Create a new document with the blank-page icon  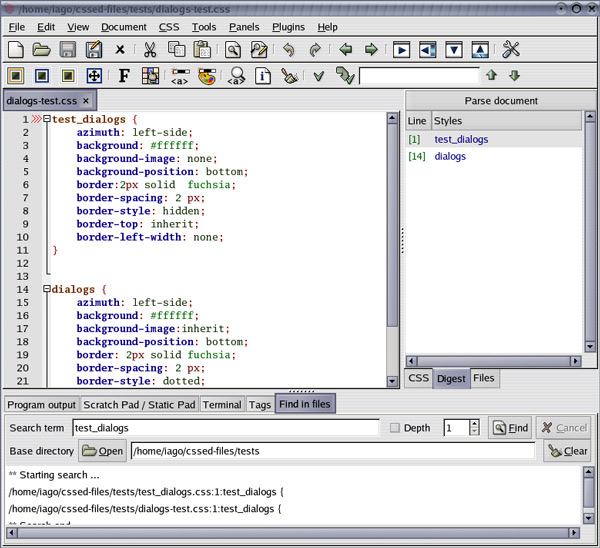tap(16, 50)
